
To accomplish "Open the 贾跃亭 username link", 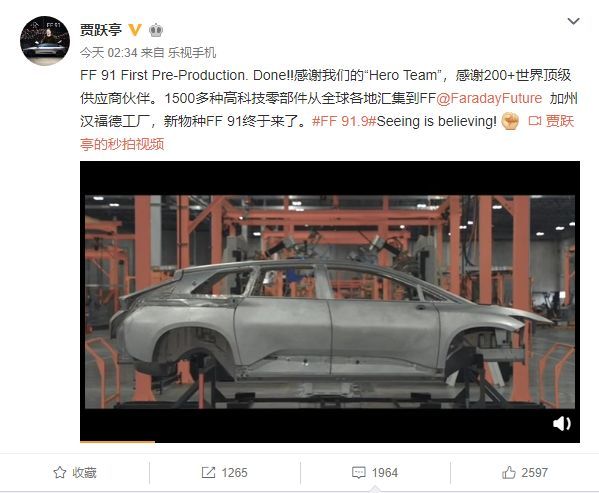I will (x=101, y=30).
